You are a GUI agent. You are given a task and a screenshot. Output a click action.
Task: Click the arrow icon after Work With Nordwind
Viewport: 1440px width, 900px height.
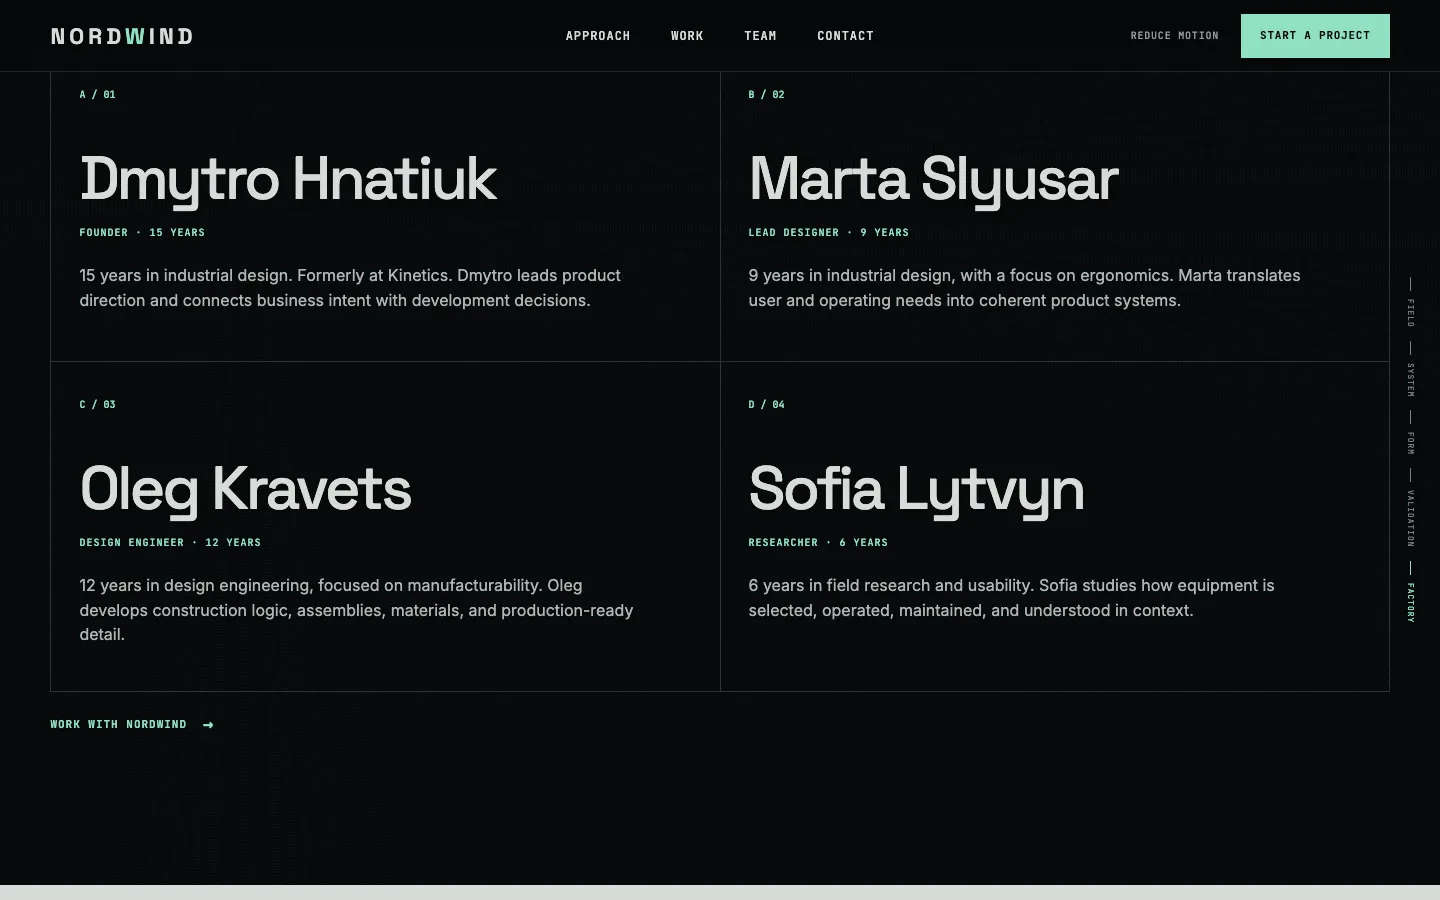[x=208, y=725]
